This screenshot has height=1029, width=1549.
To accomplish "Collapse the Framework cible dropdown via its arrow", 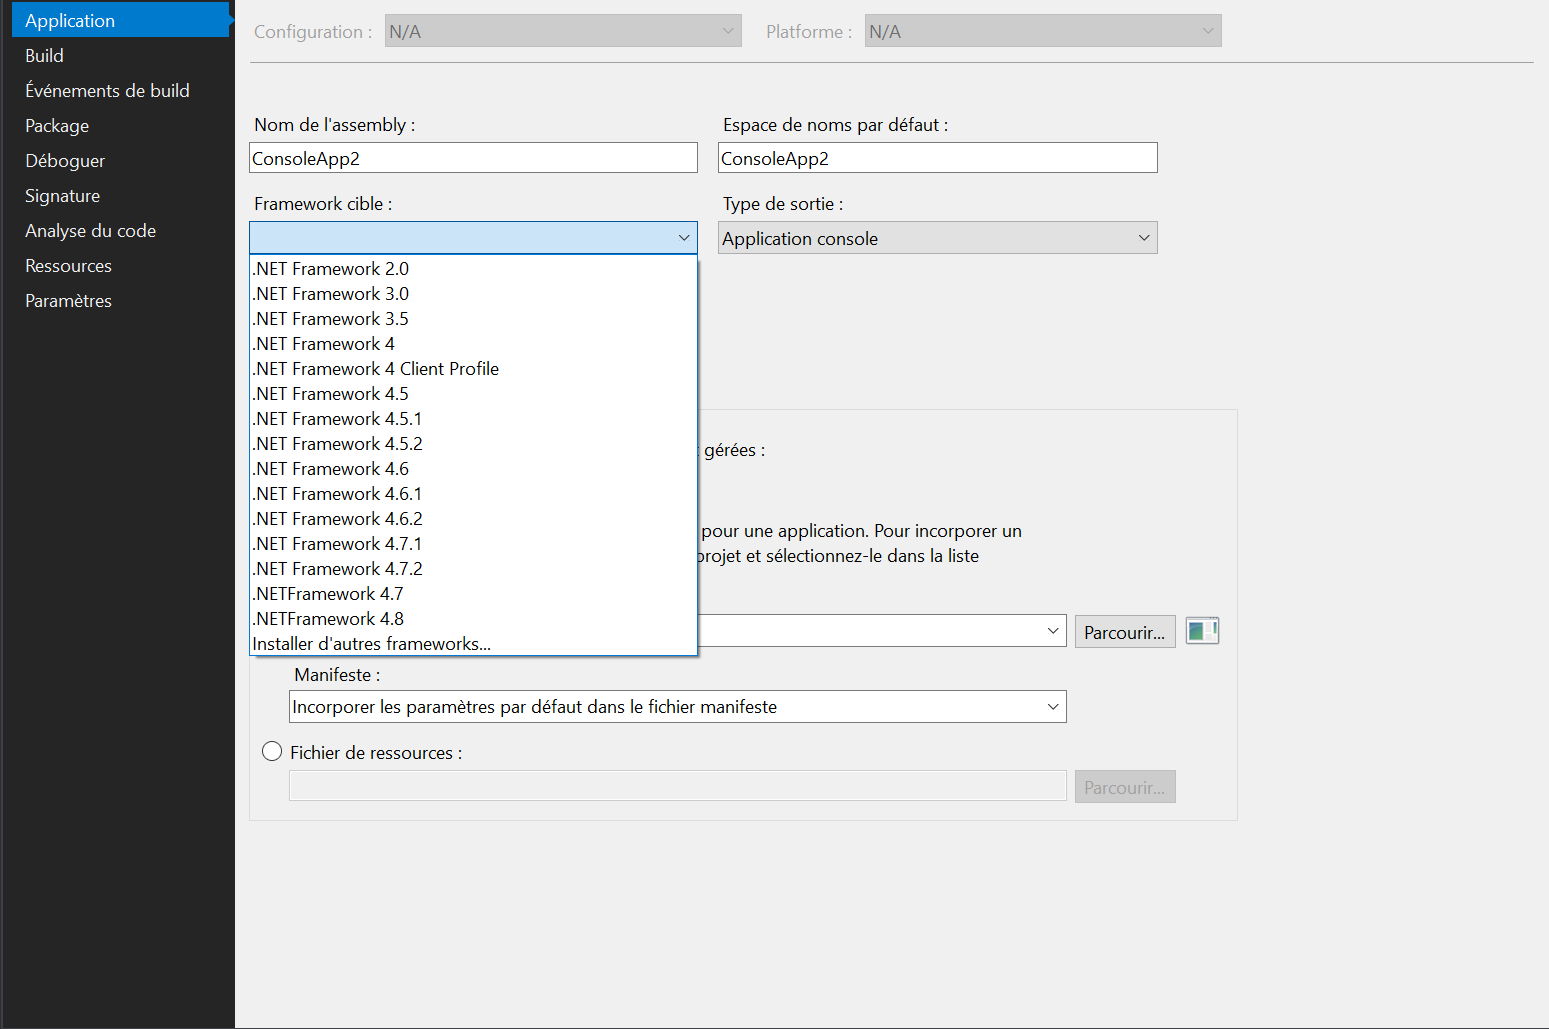I will [684, 237].
